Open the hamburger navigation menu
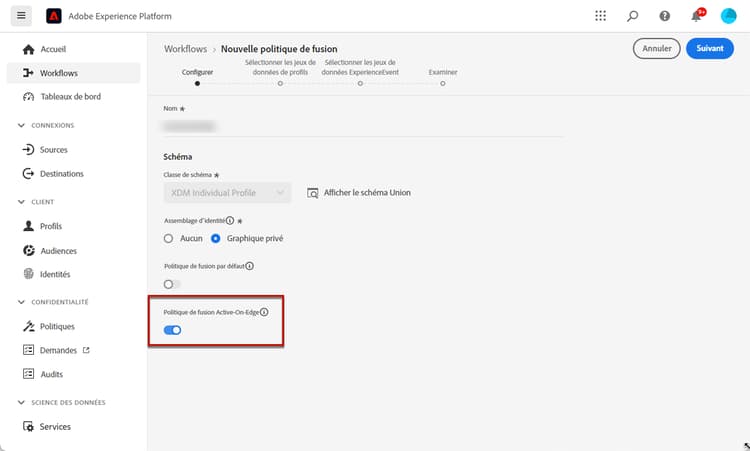This screenshot has width=750, height=451. 21,16
